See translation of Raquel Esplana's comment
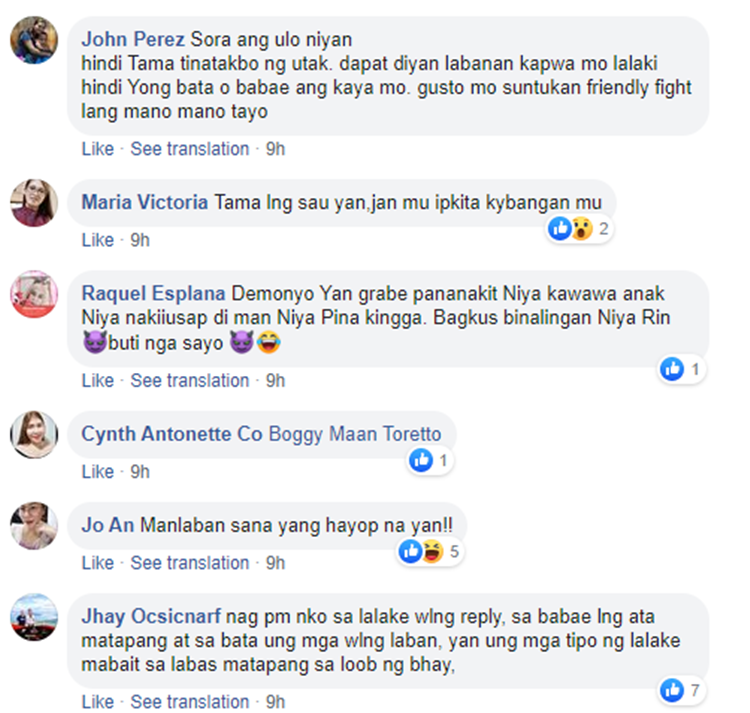750x713 pixels. point(190,381)
